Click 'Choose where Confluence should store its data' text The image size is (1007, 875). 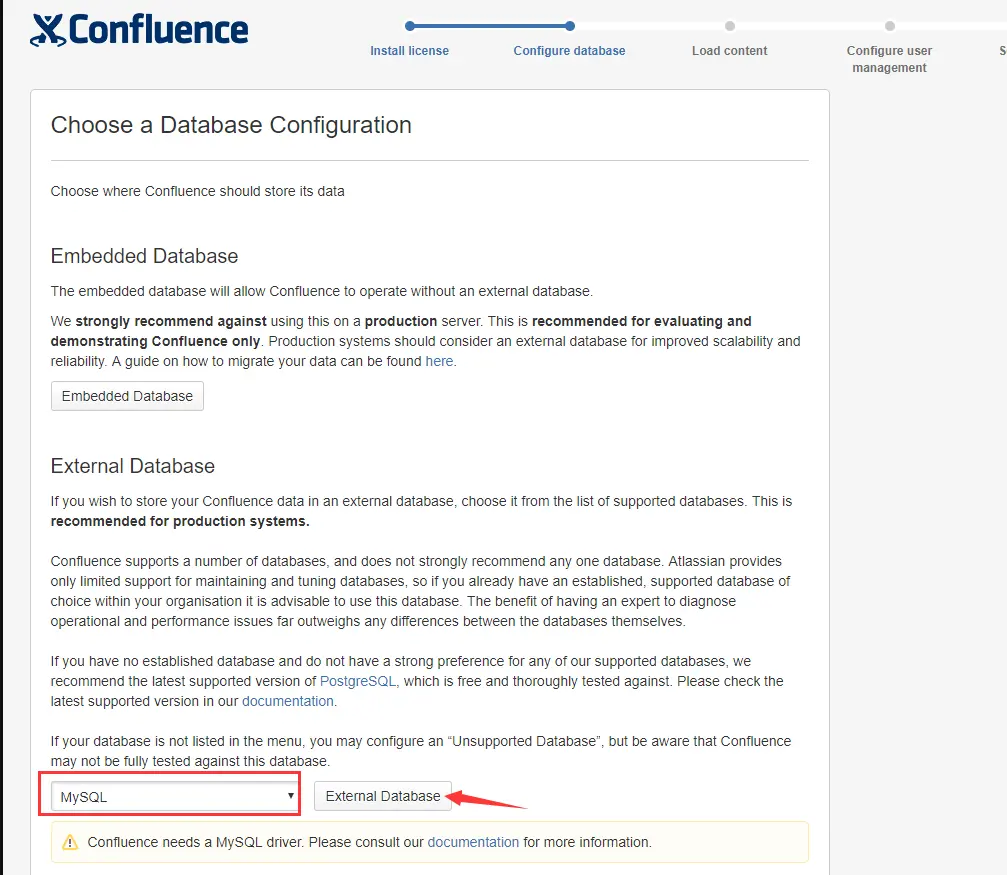coord(197,191)
